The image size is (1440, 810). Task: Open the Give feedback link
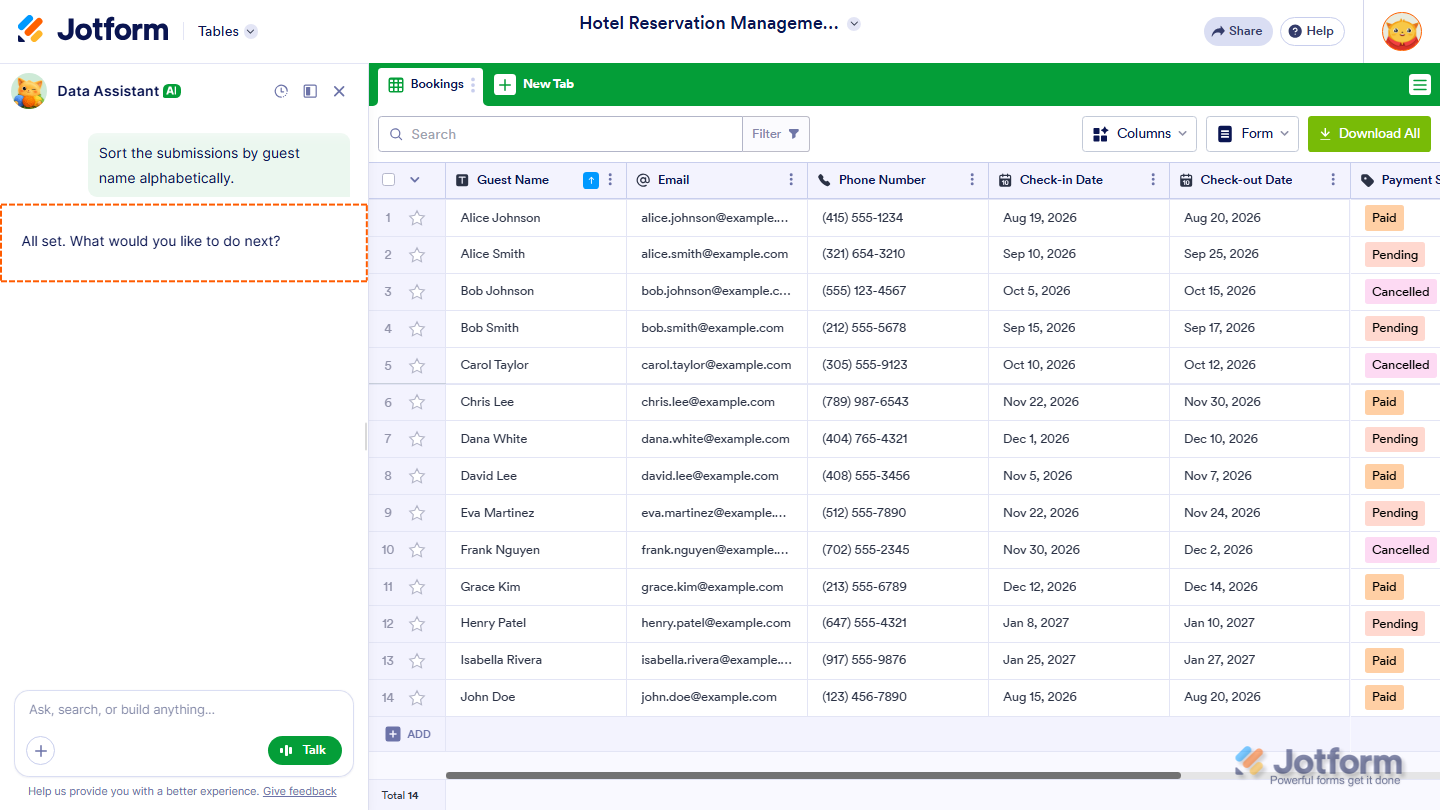(300, 791)
